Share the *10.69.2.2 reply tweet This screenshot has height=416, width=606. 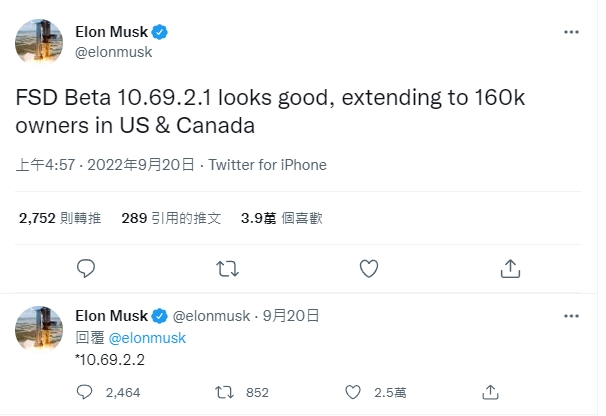point(490,392)
